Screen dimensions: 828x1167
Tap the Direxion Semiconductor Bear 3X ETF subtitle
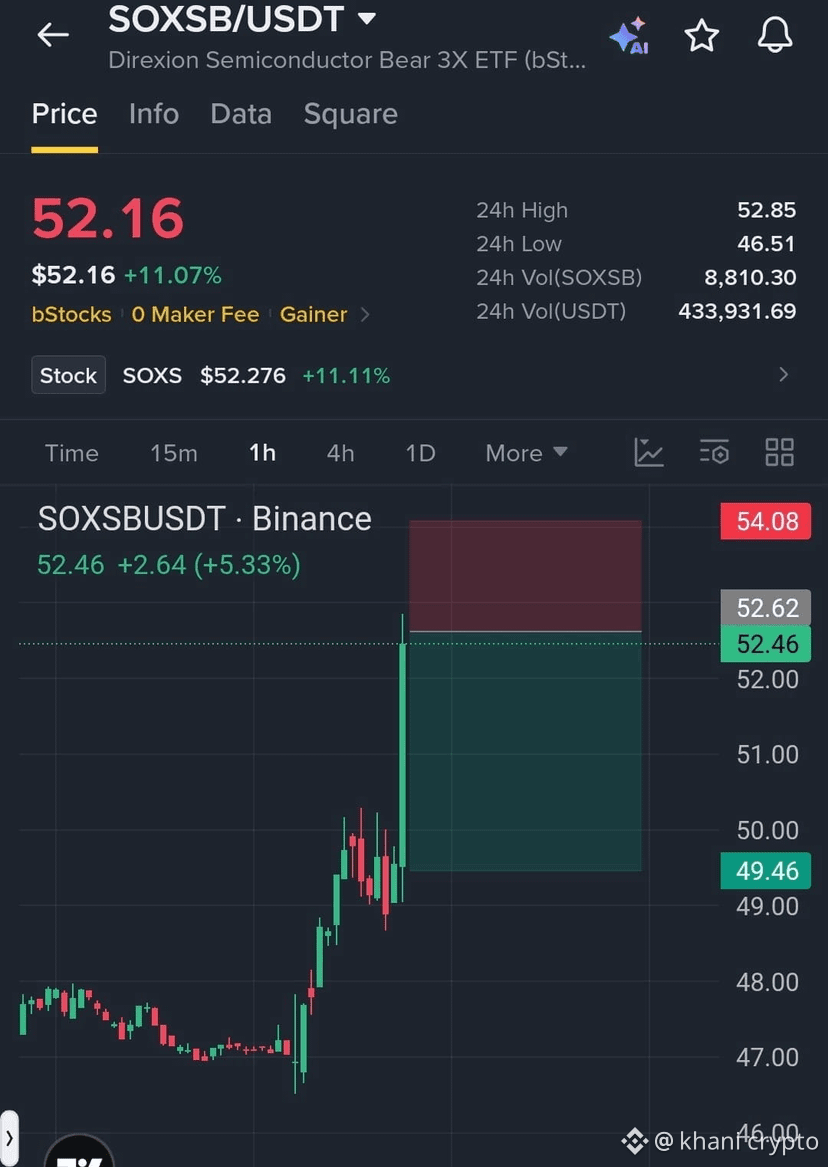click(x=347, y=60)
